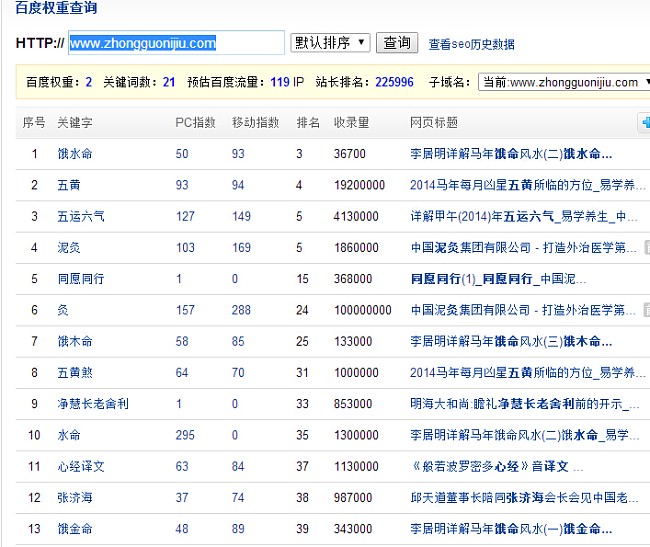
Task: Open the 默认排序 sorting dropdown
Action: pos(330,43)
